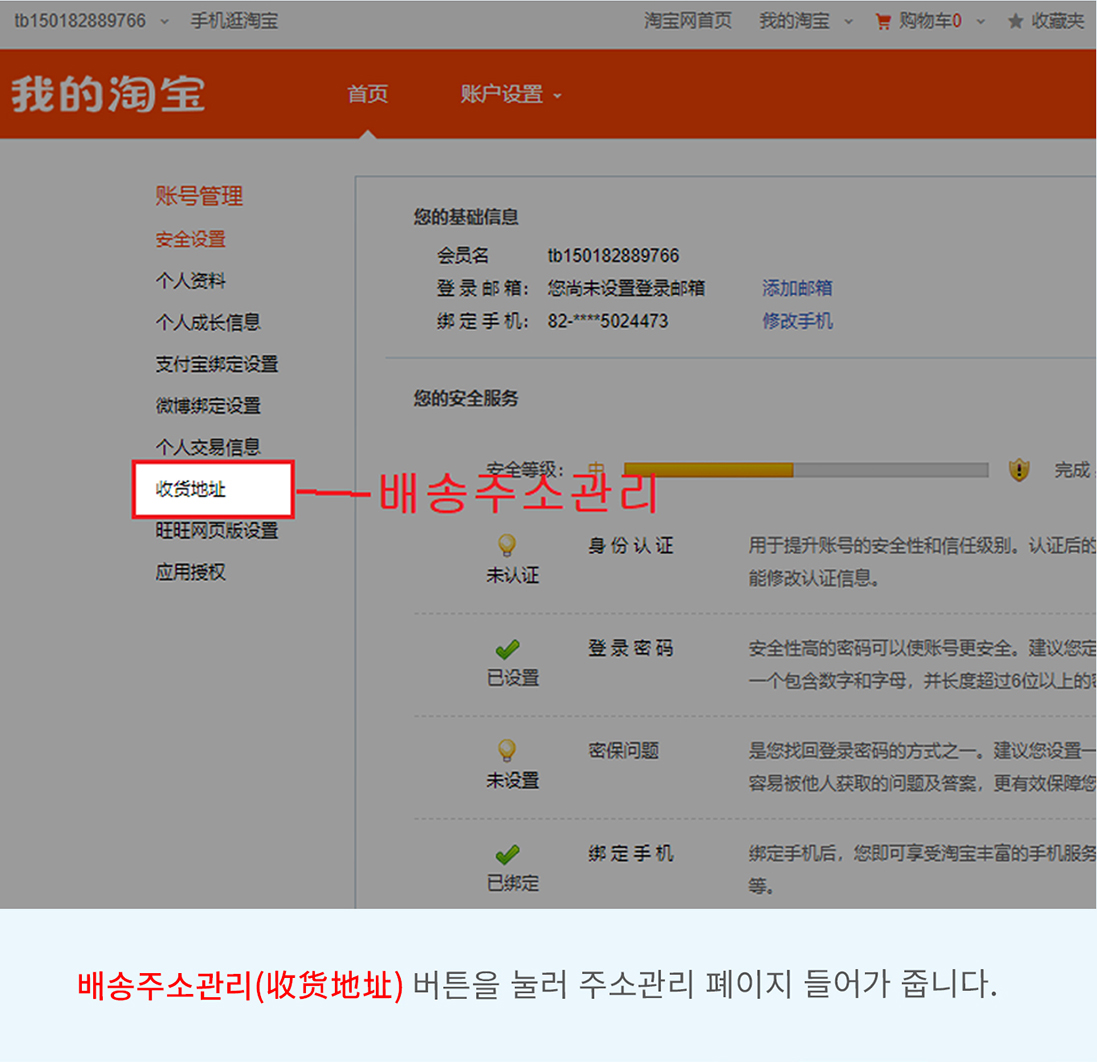Click the 登录密码 green checkmark icon
Image resolution: width=1097 pixels, height=1062 pixels.
pos(507,649)
